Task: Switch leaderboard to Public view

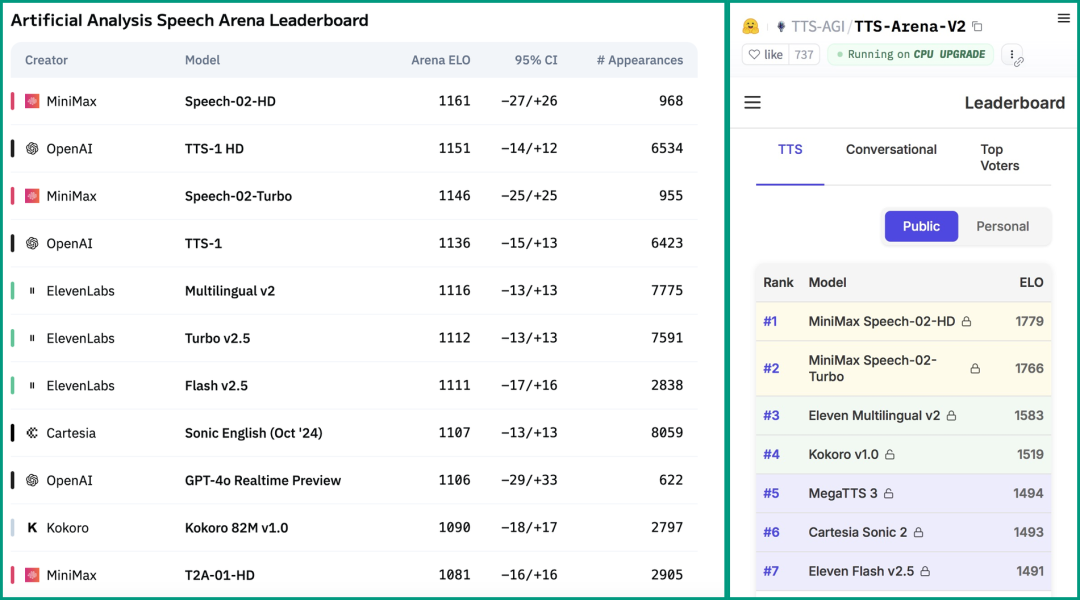Action: [921, 227]
